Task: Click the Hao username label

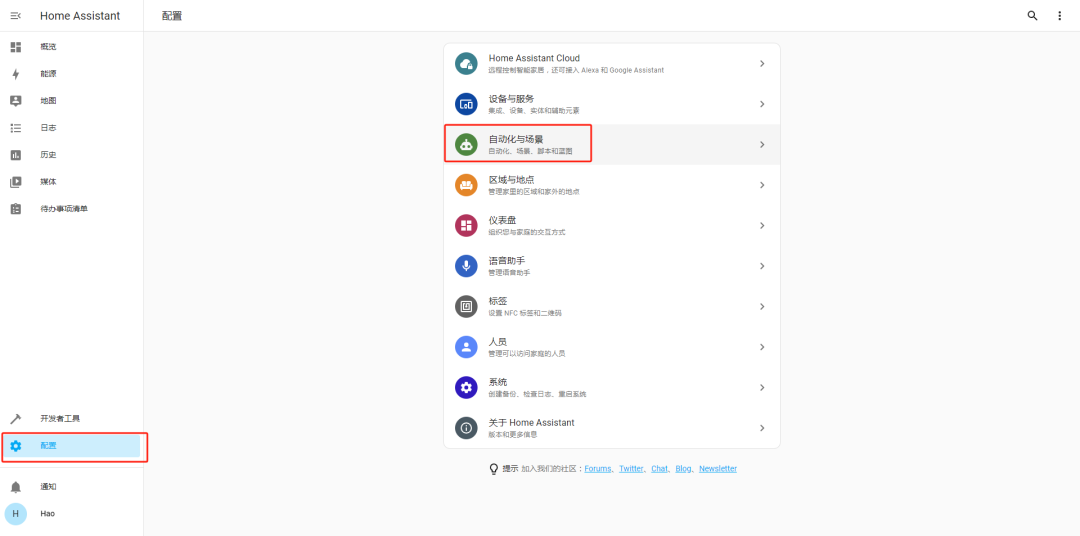Action: [48, 514]
